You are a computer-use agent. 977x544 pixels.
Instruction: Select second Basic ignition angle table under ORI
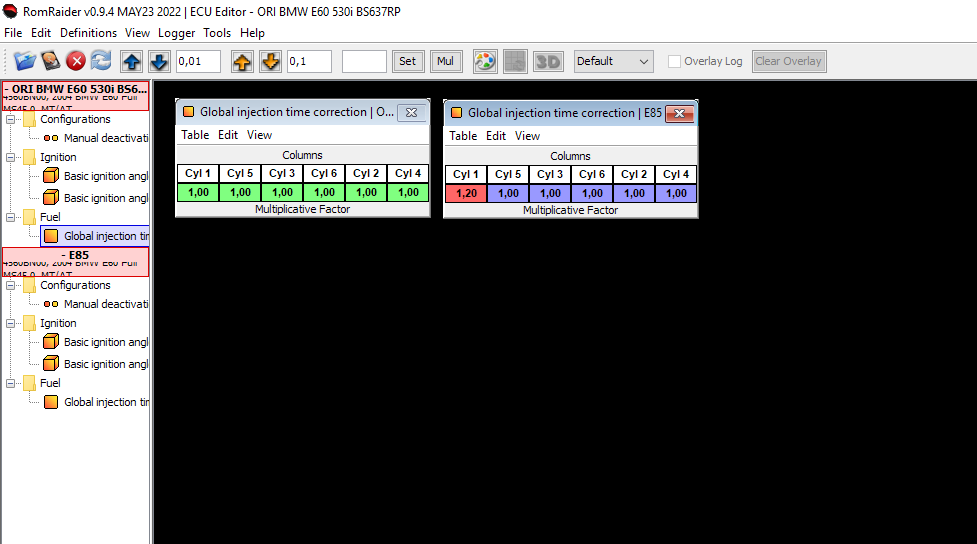[x=96, y=198]
